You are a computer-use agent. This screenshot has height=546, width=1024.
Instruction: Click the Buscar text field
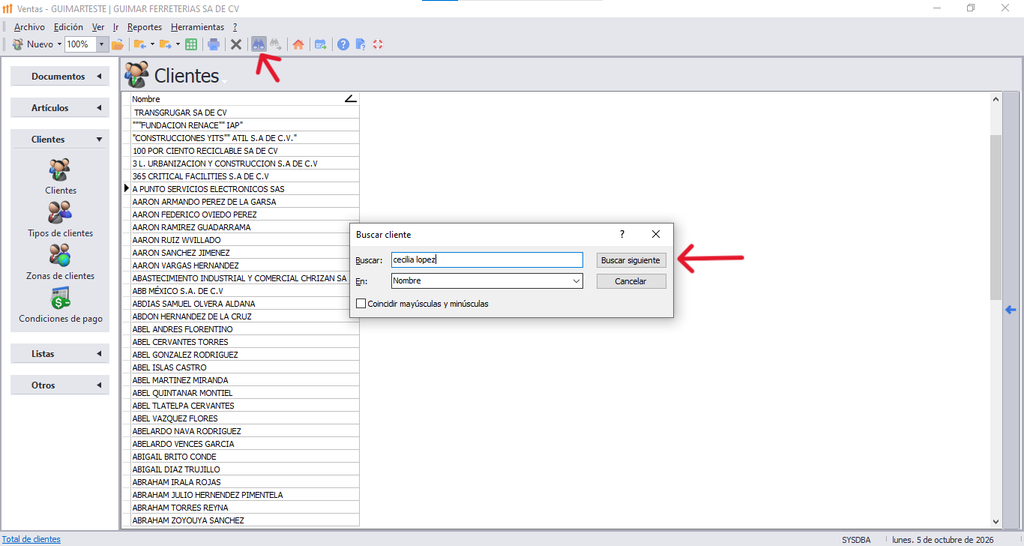(x=487, y=260)
